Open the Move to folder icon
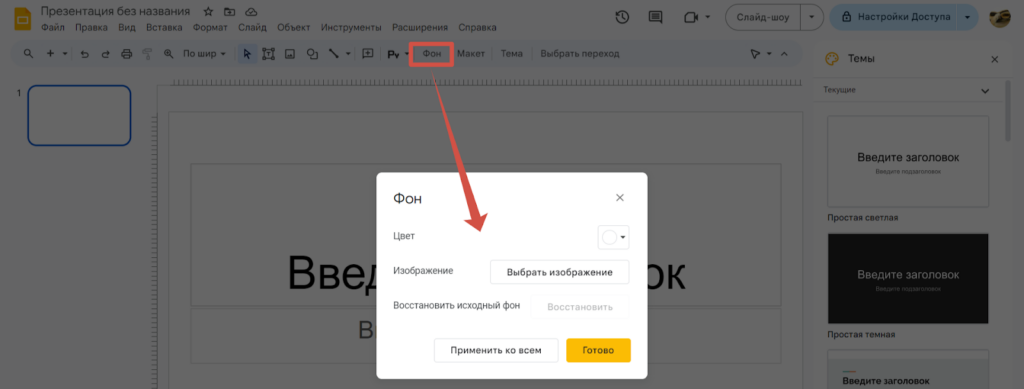1024x389 pixels. [x=229, y=12]
